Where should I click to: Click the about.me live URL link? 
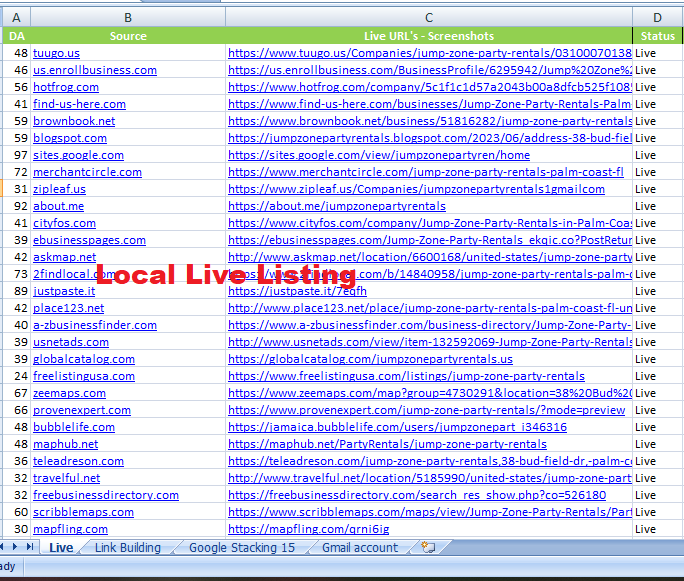point(337,206)
